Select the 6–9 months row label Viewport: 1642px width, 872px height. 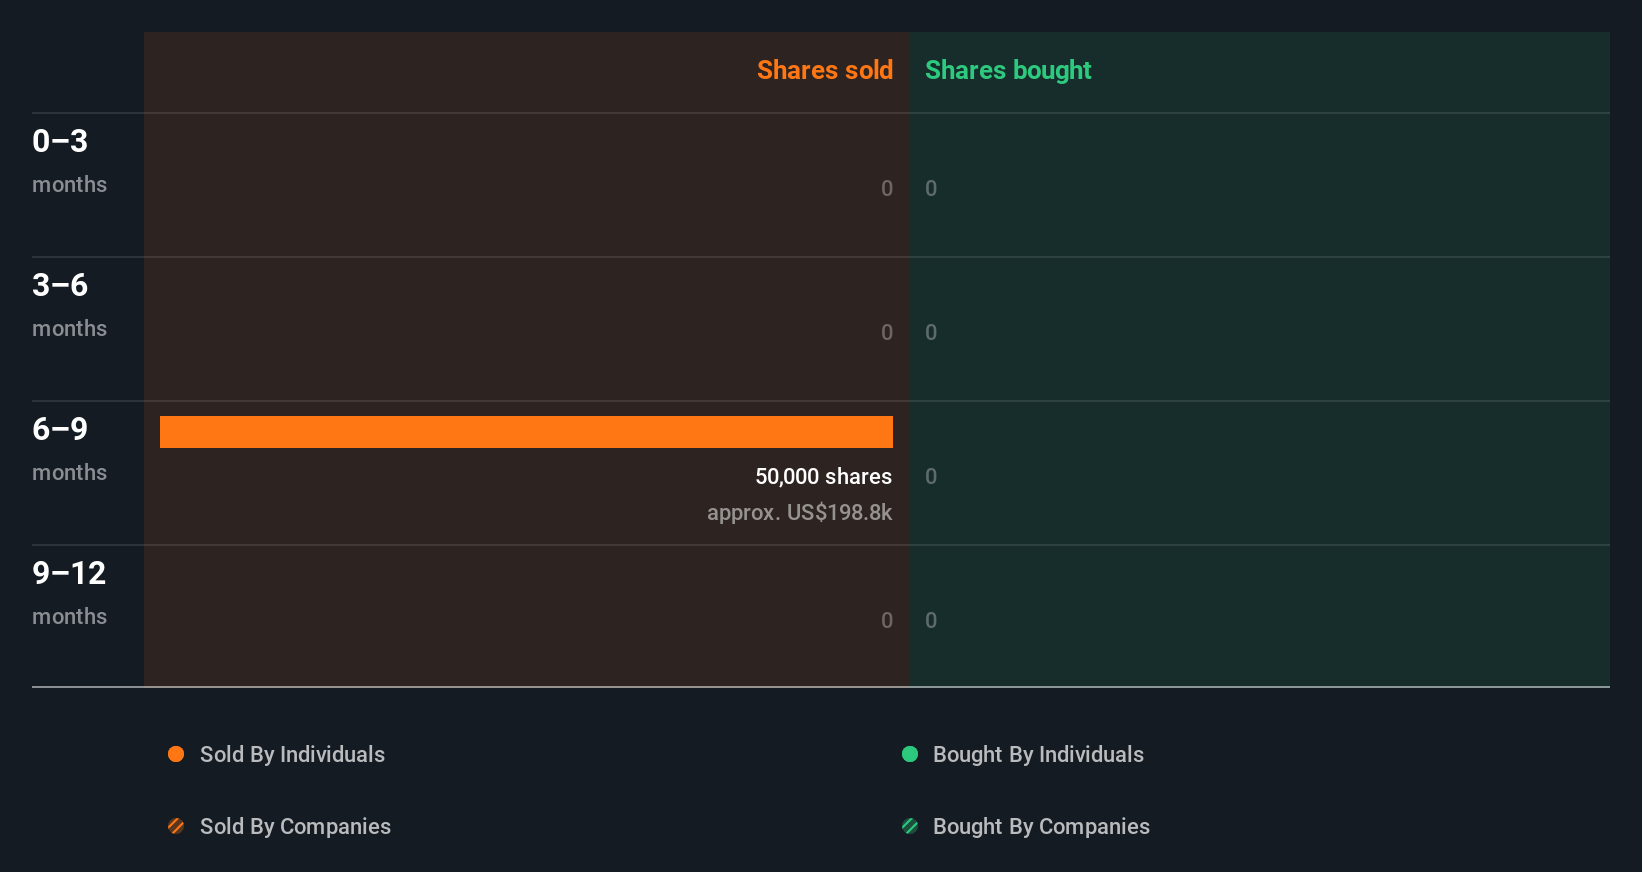[69, 448]
